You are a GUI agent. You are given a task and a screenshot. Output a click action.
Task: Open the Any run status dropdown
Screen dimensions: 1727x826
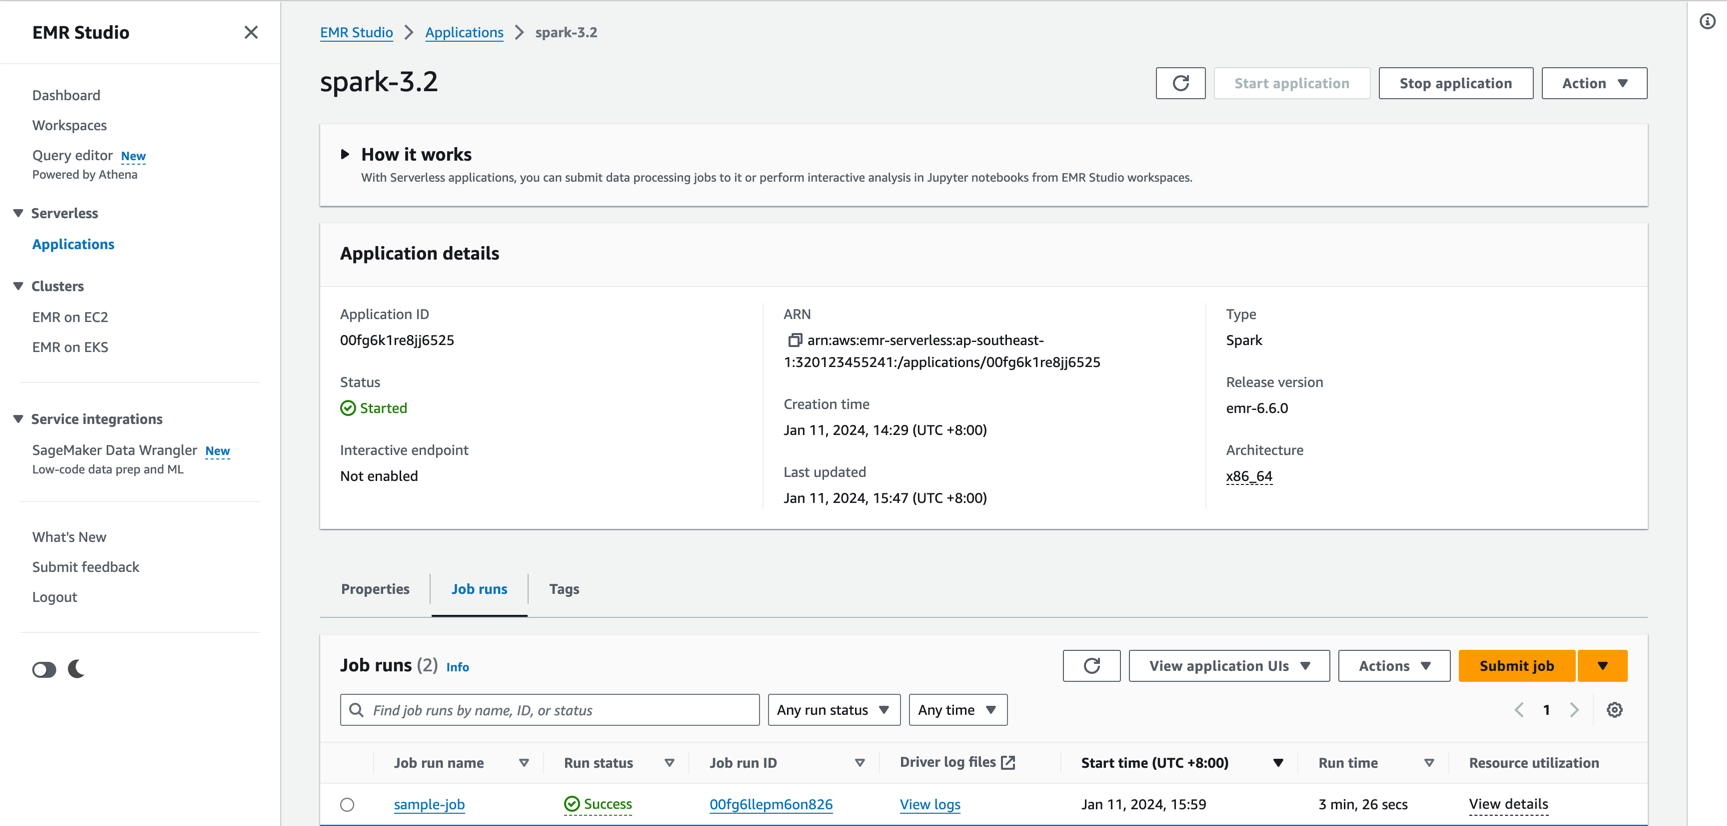[x=833, y=710]
